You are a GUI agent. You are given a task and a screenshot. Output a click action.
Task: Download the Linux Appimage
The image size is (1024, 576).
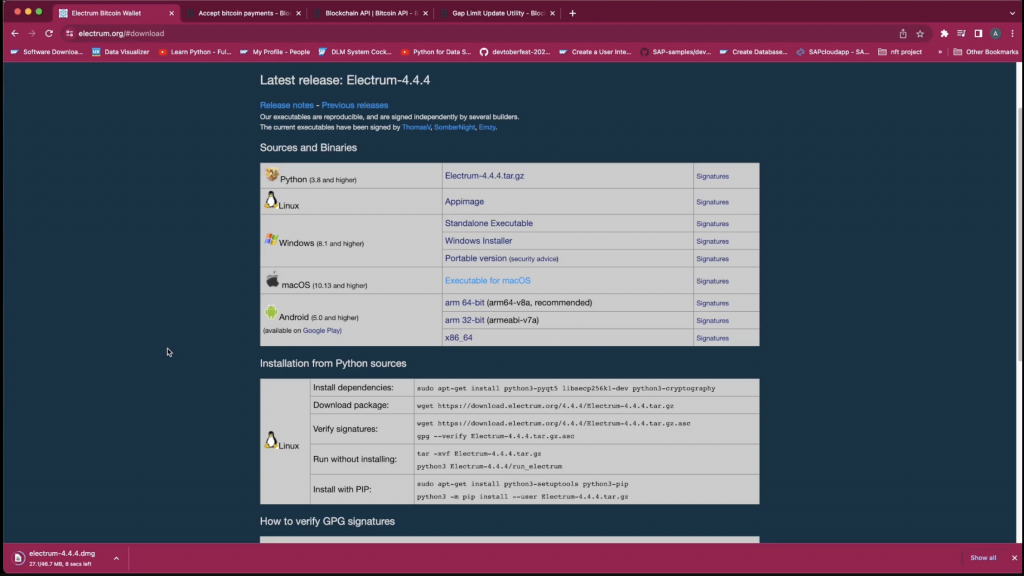[x=464, y=202]
